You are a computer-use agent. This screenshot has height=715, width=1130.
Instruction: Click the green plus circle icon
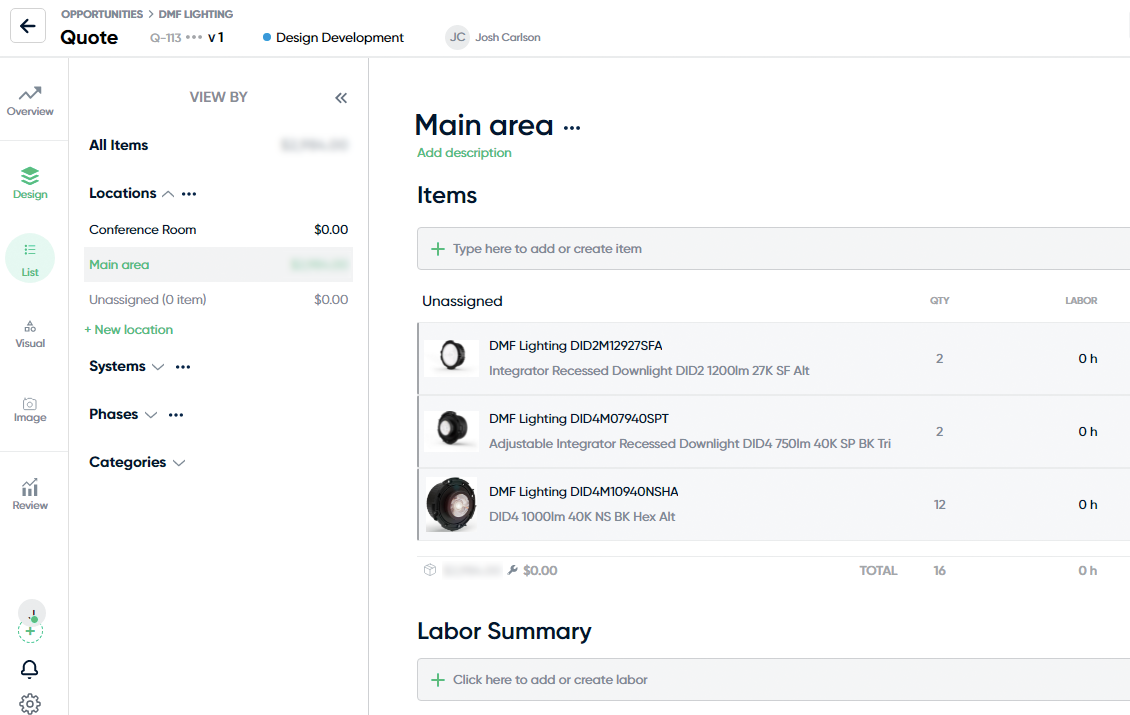point(30,631)
